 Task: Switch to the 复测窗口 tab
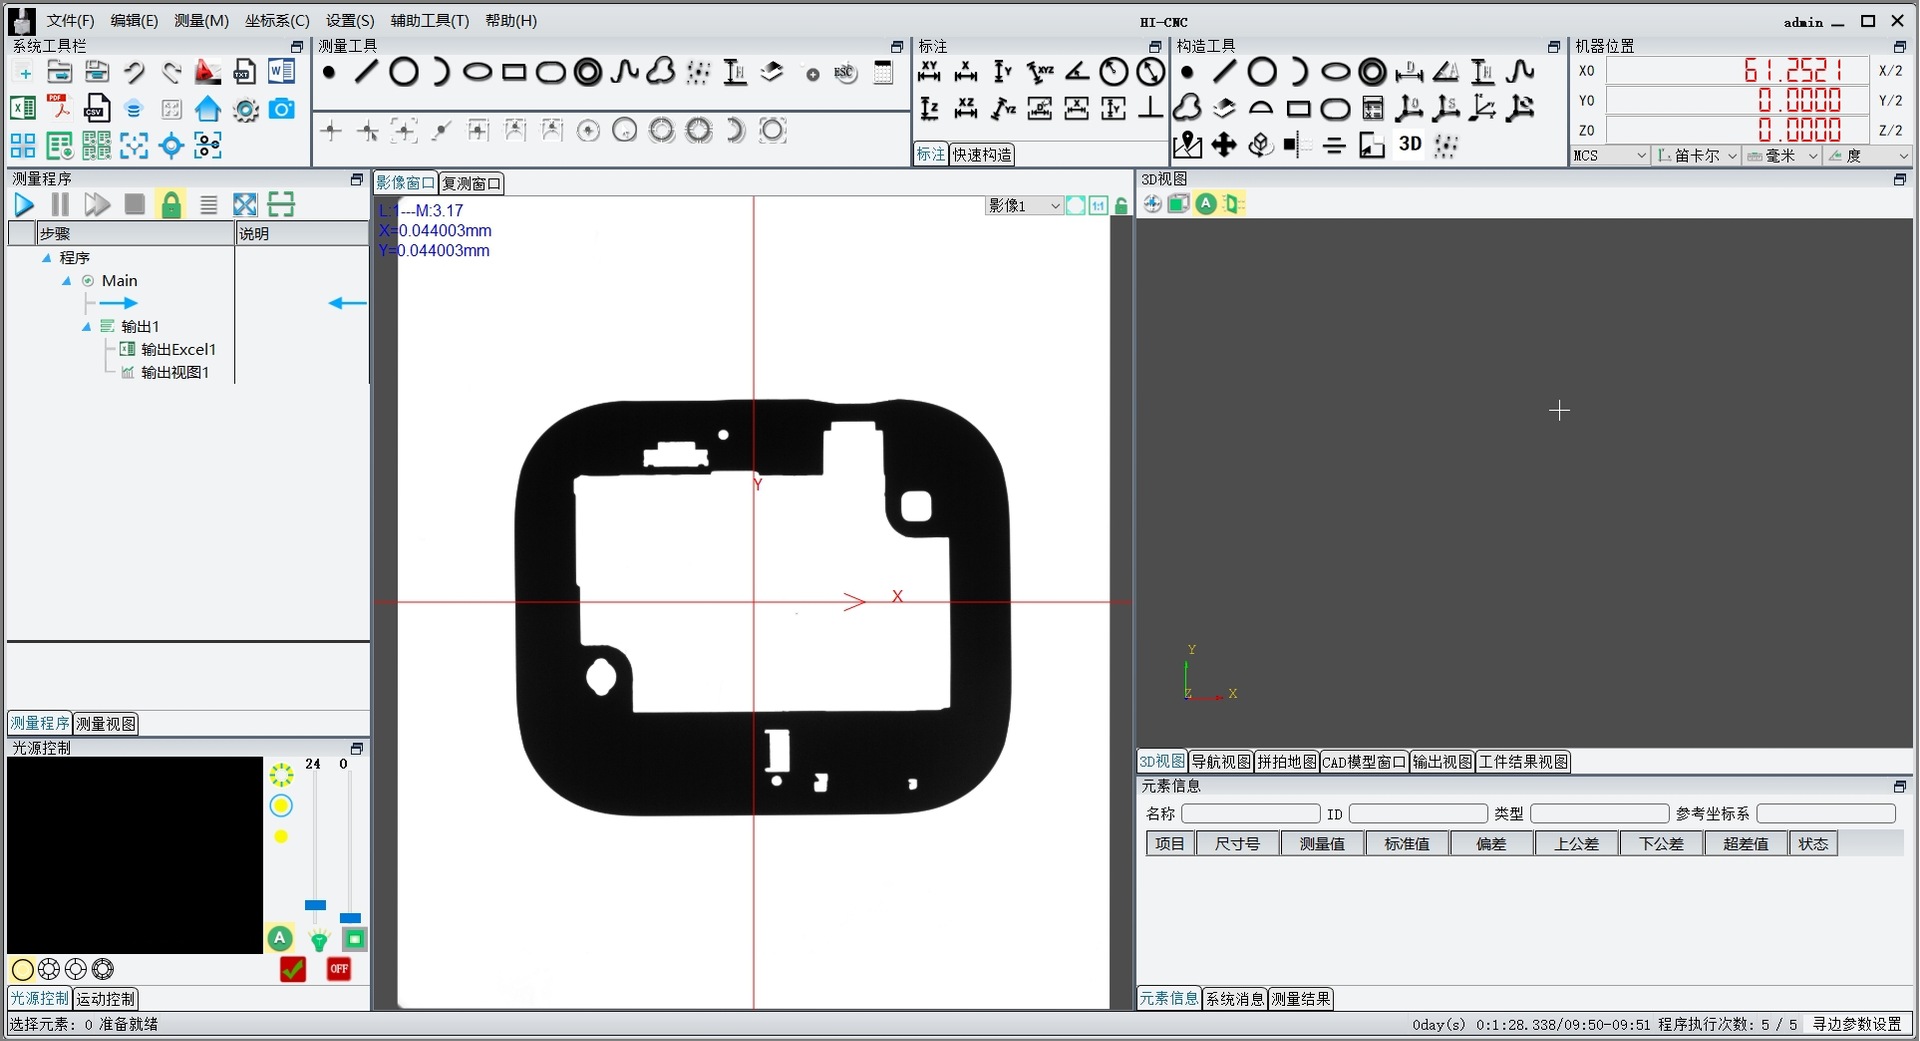(x=471, y=183)
